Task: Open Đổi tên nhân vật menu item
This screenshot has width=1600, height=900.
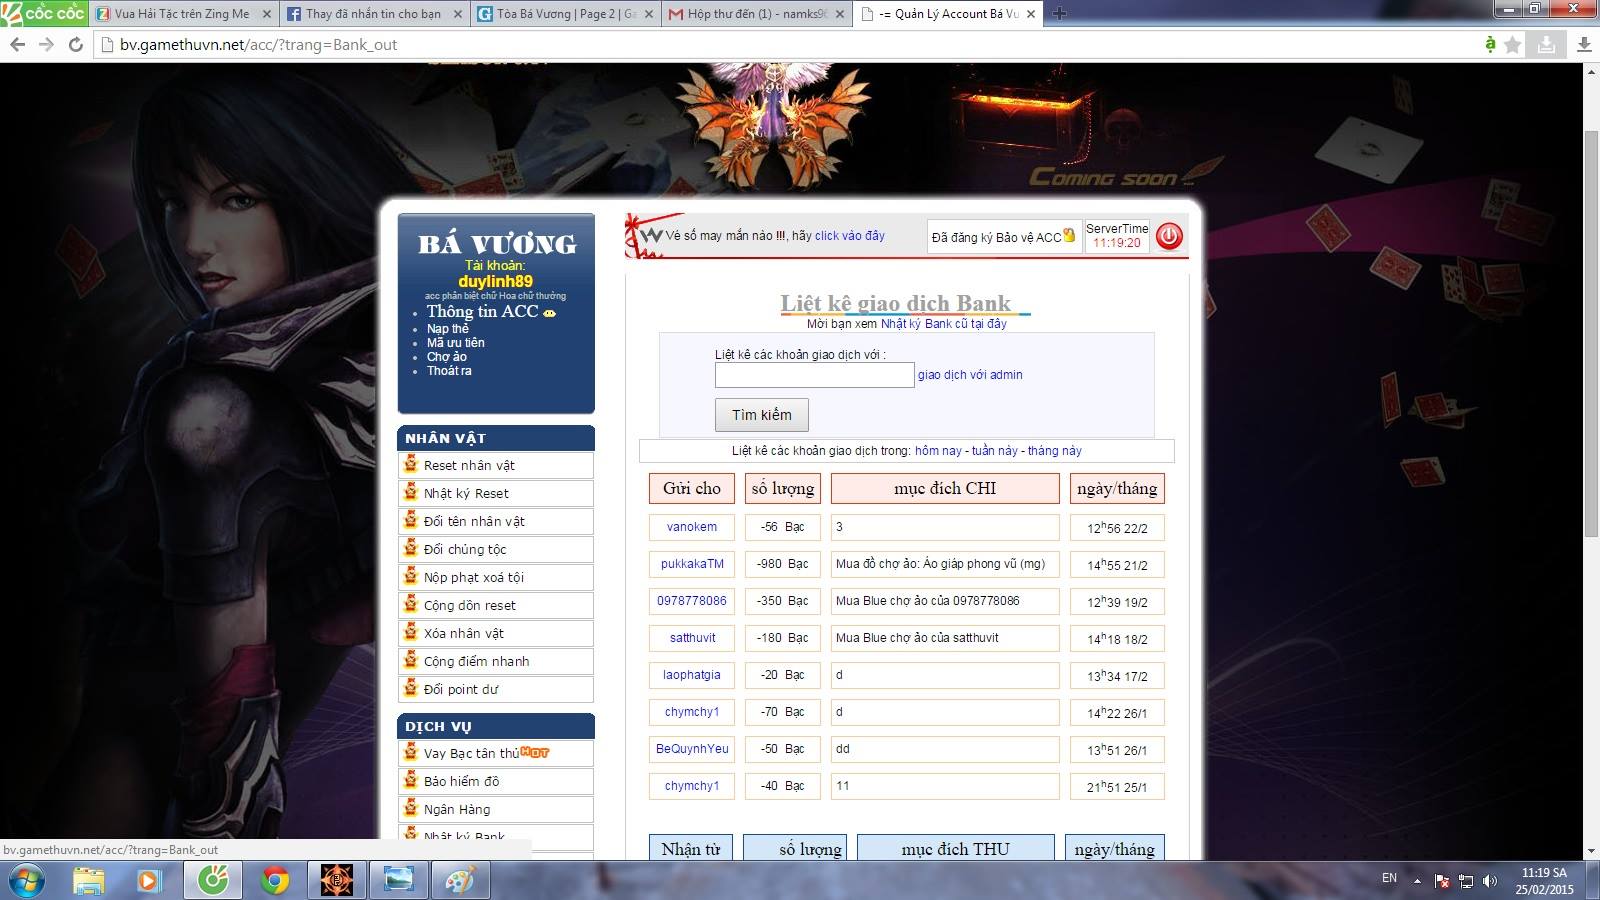Action: click(496, 521)
